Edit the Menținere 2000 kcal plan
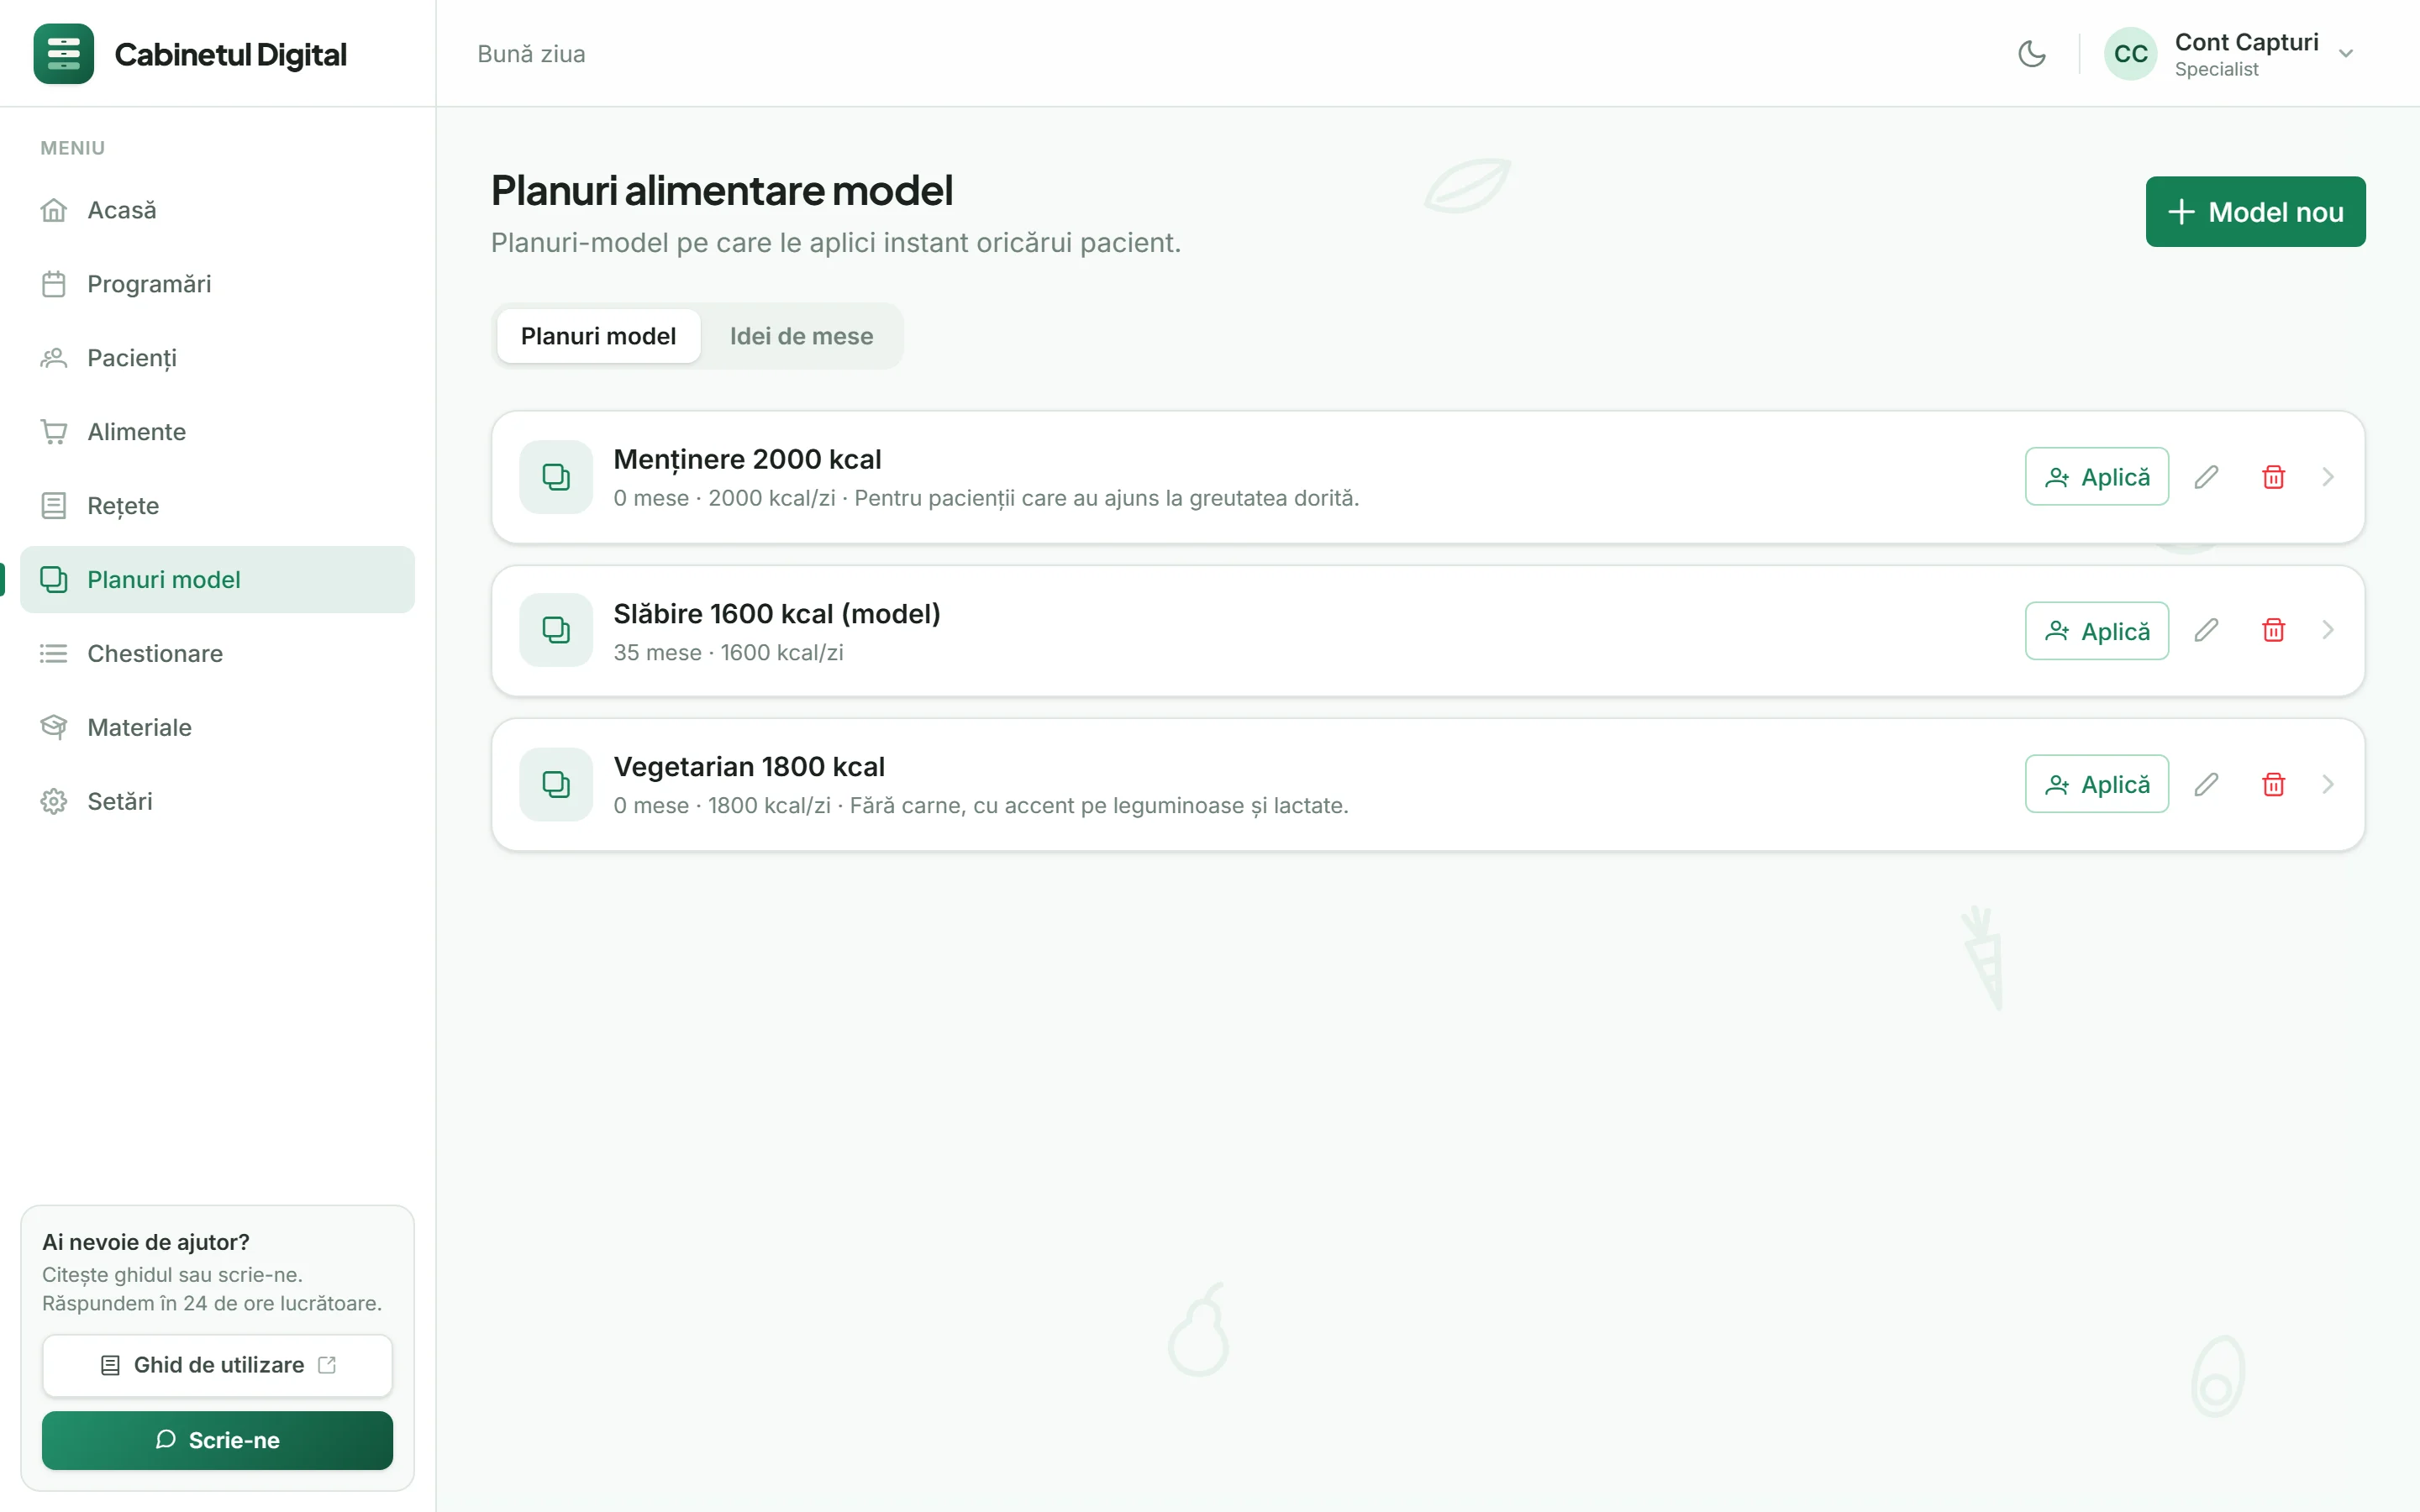Viewport: 2420px width, 1512px height. tap(2206, 477)
